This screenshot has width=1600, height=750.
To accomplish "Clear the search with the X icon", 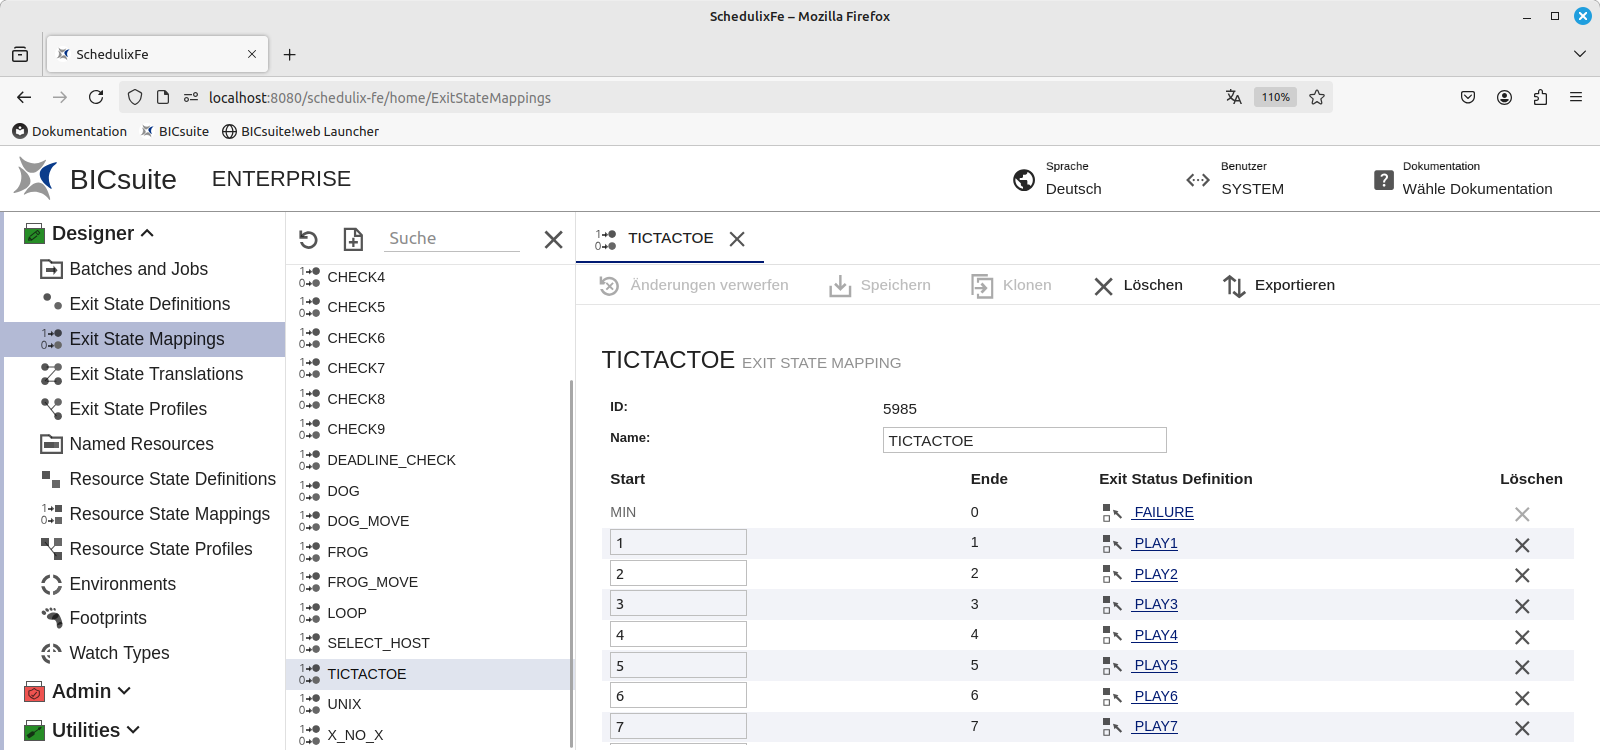I will 553,239.
